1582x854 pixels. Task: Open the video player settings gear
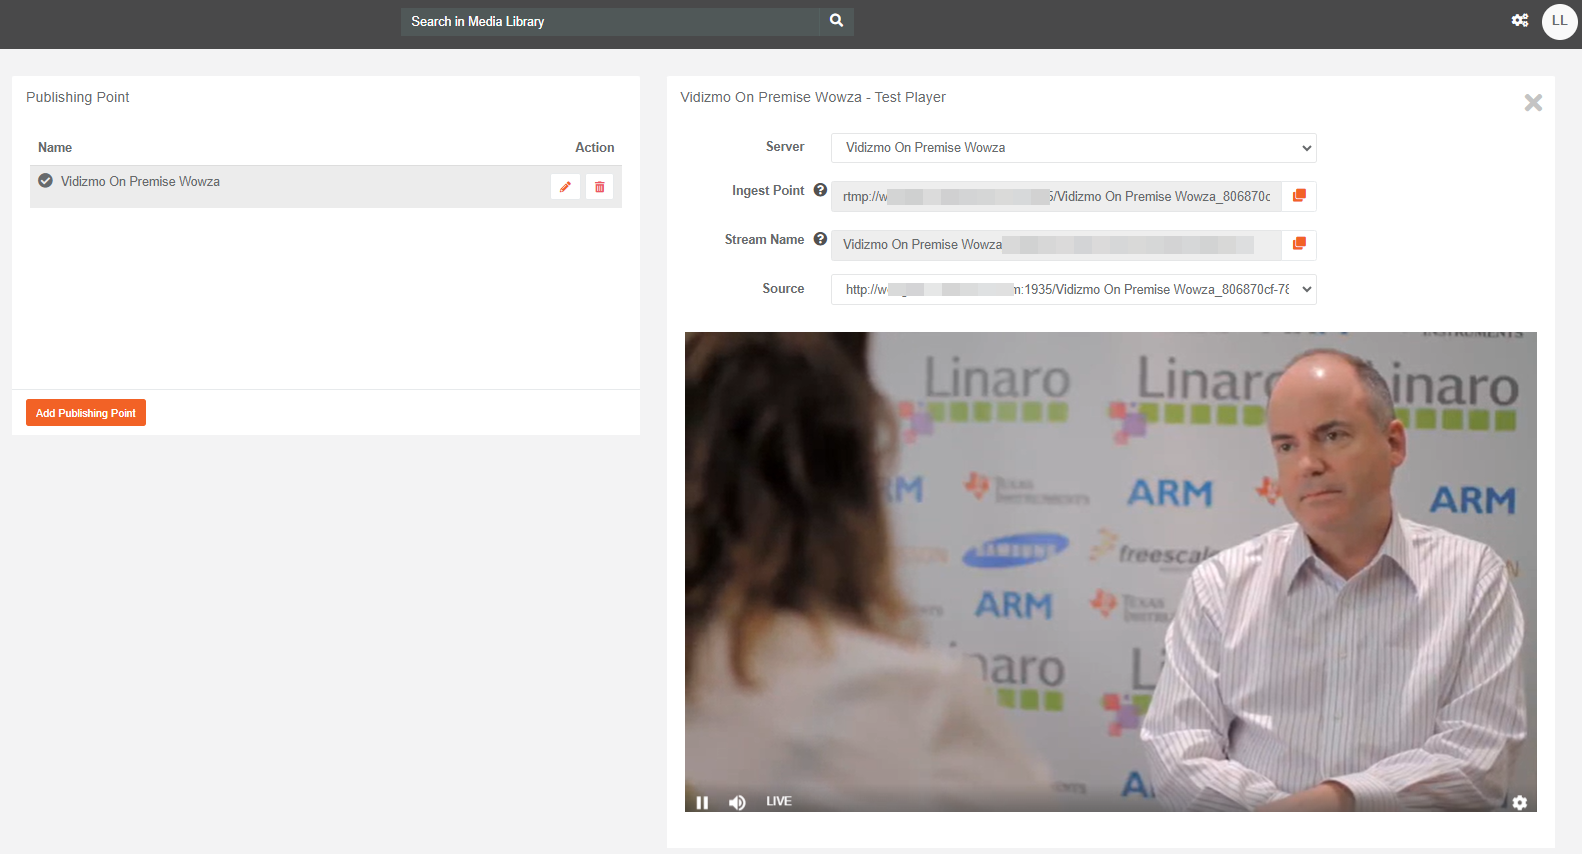pos(1519,802)
